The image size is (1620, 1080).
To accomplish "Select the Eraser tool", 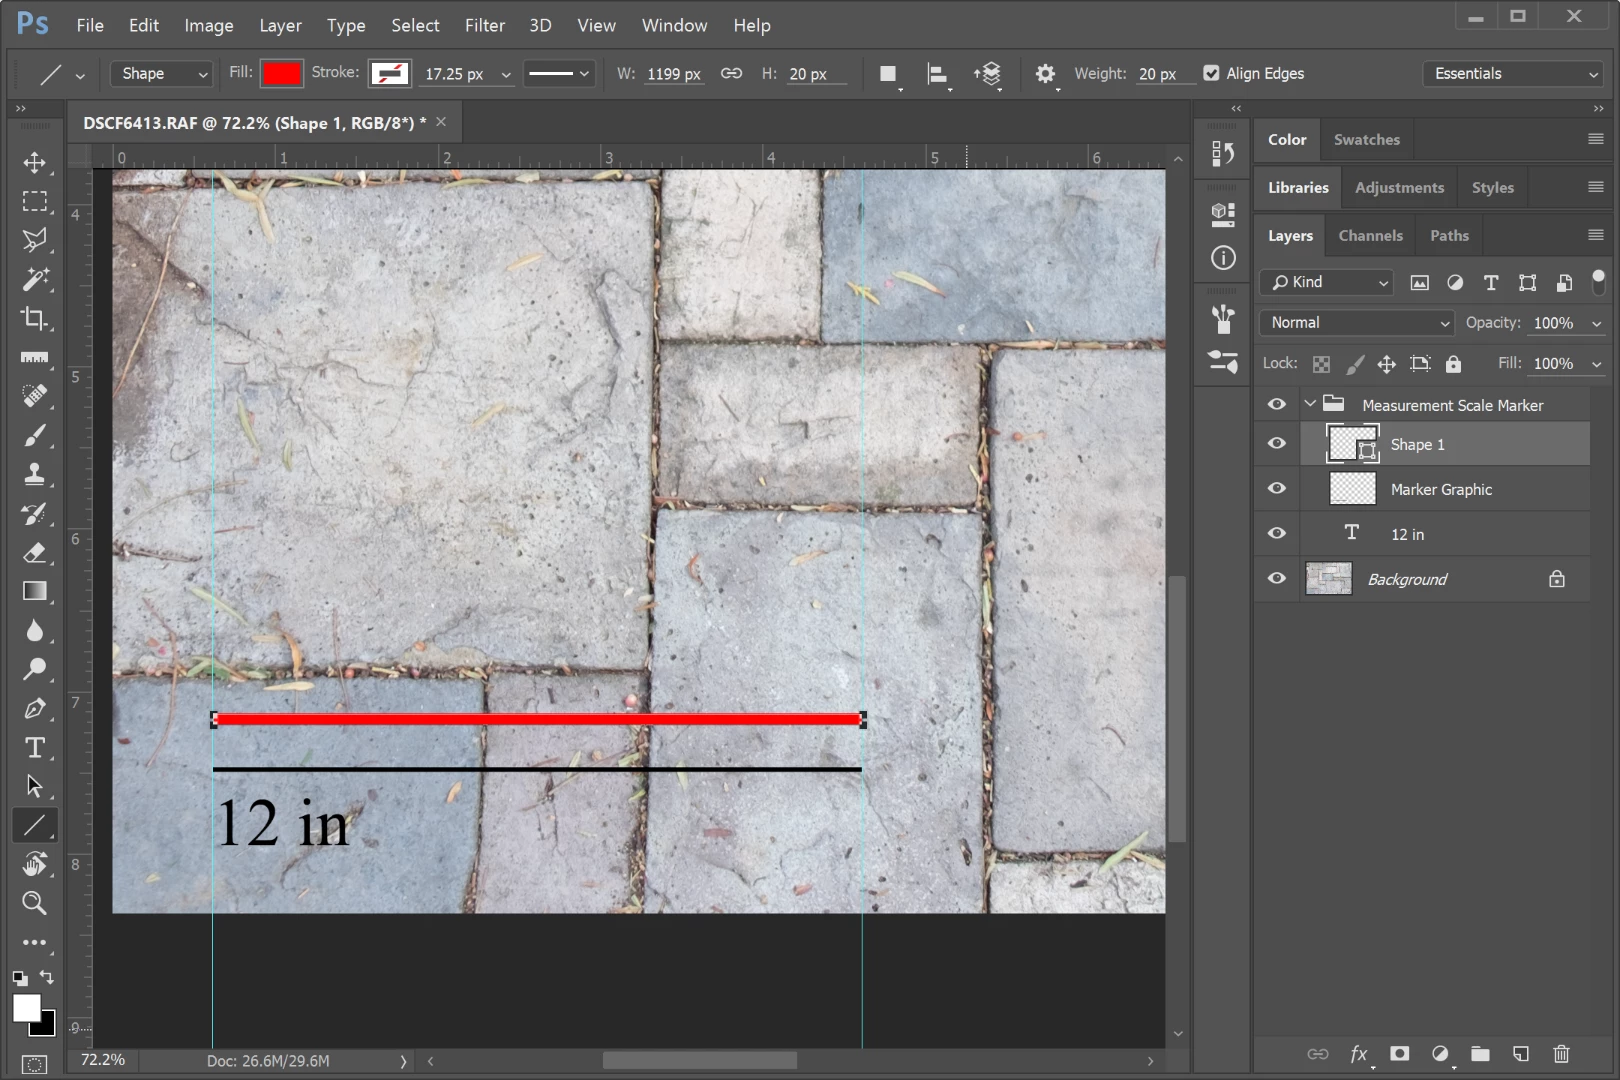I will [34, 553].
